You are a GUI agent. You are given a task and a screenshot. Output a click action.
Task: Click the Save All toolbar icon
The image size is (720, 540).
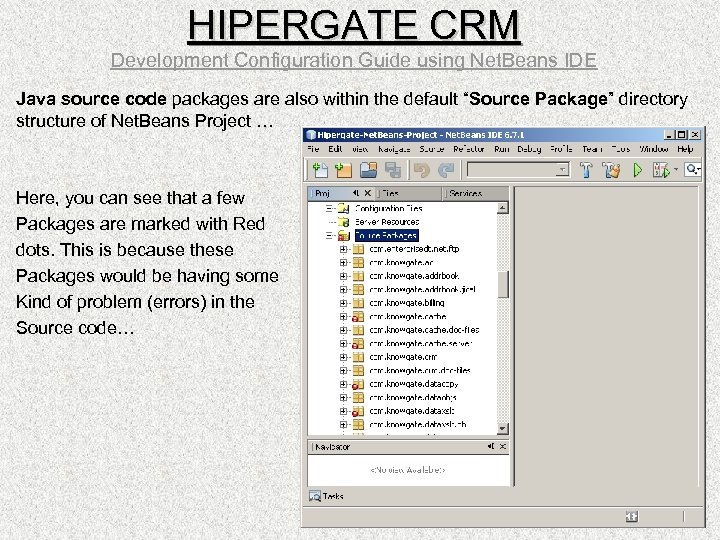click(393, 170)
